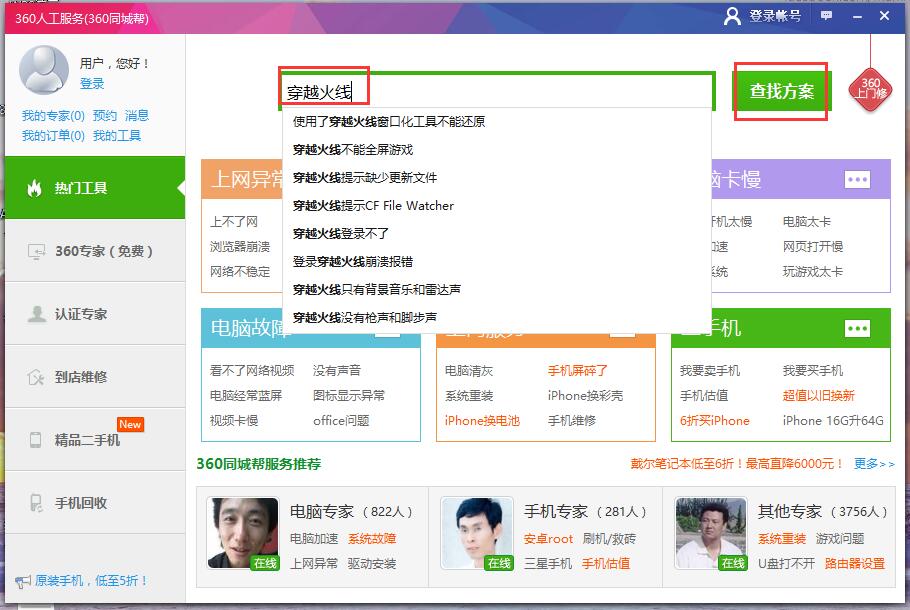The width and height of the screenshot is (910, 610).
Task: Click 超值以旧换新 link
Action: click(818, 396)
